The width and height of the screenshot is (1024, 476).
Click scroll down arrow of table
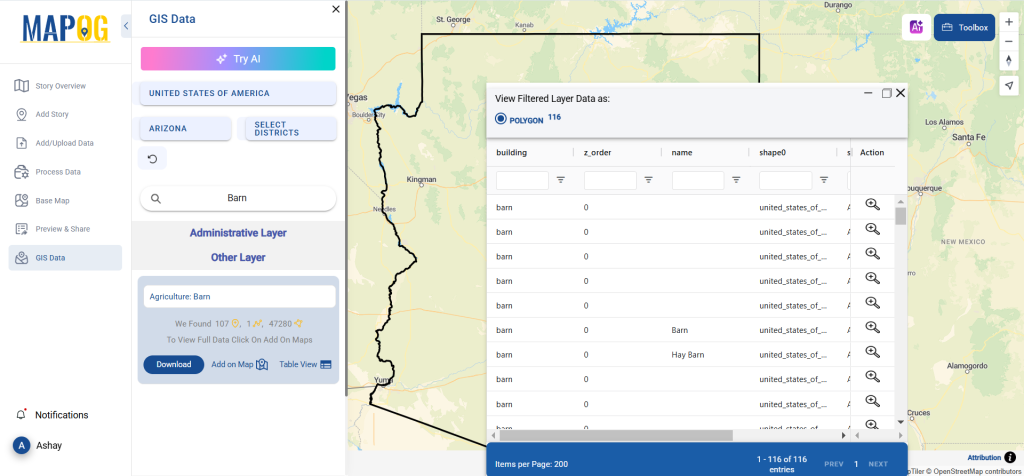coord(901,422)
